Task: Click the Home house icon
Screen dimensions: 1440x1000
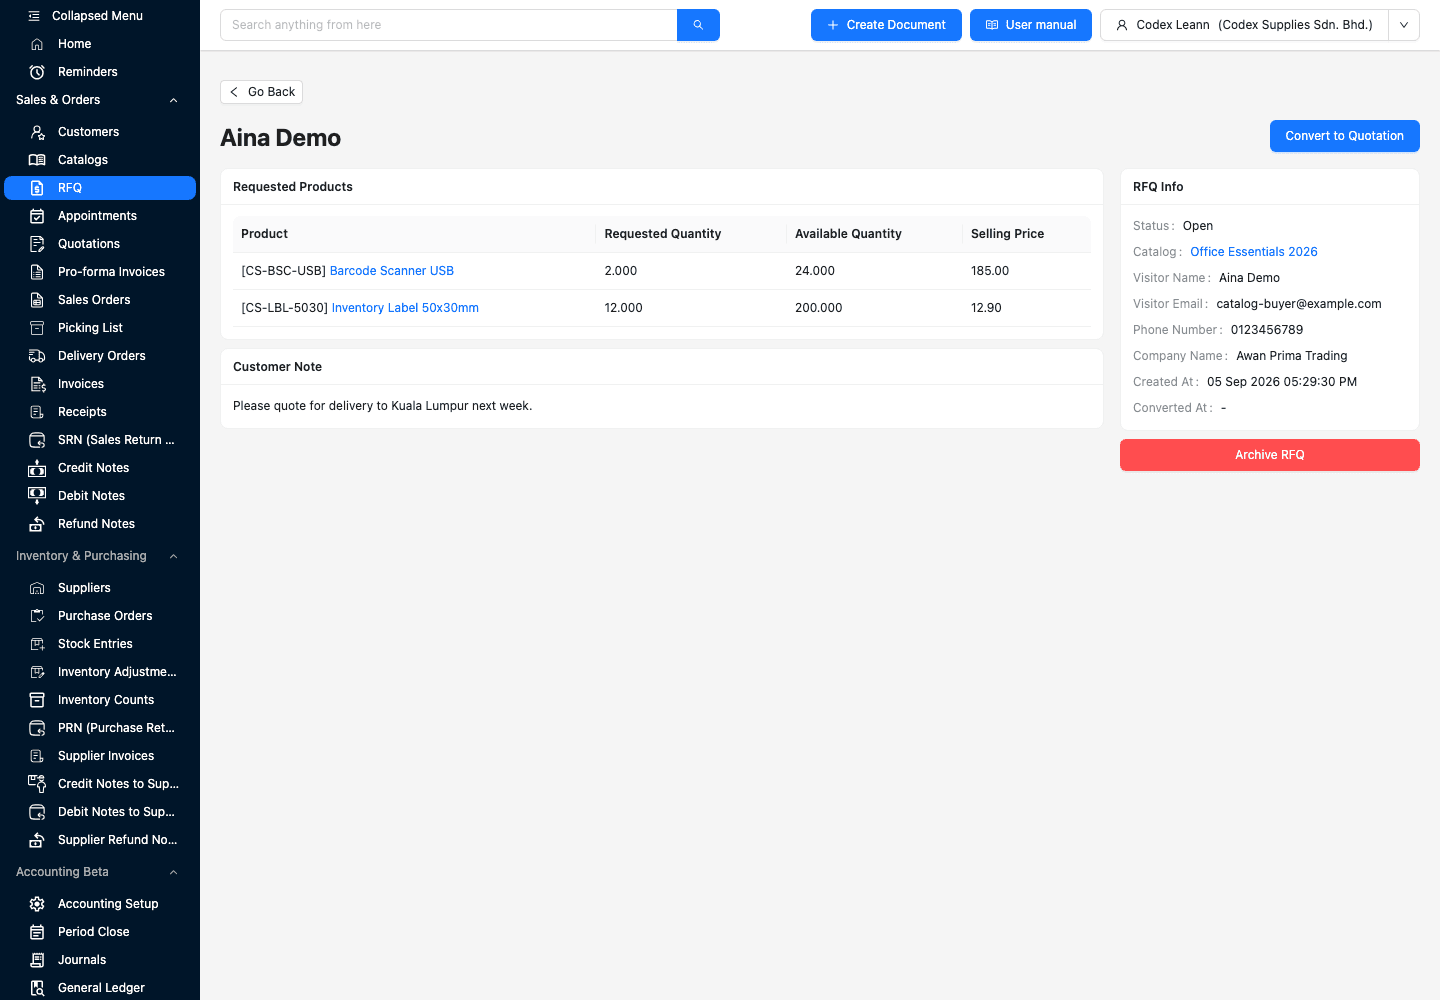Action: [x=37, y=44]
